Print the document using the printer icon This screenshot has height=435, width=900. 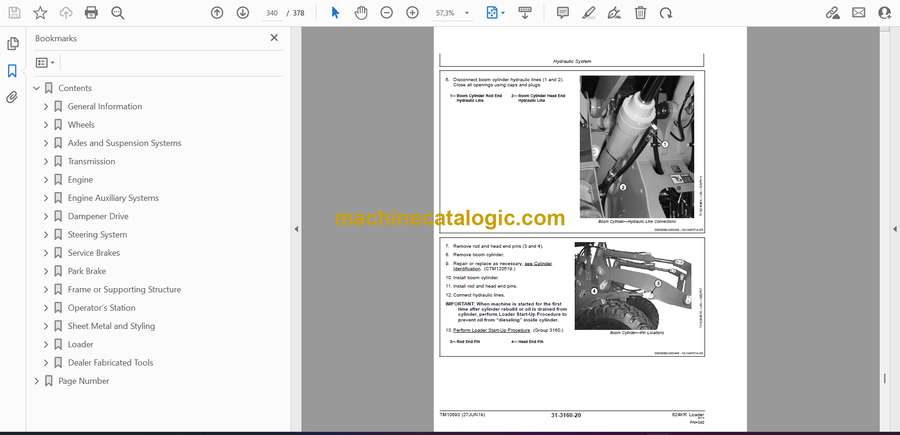[x=91, y=13]
